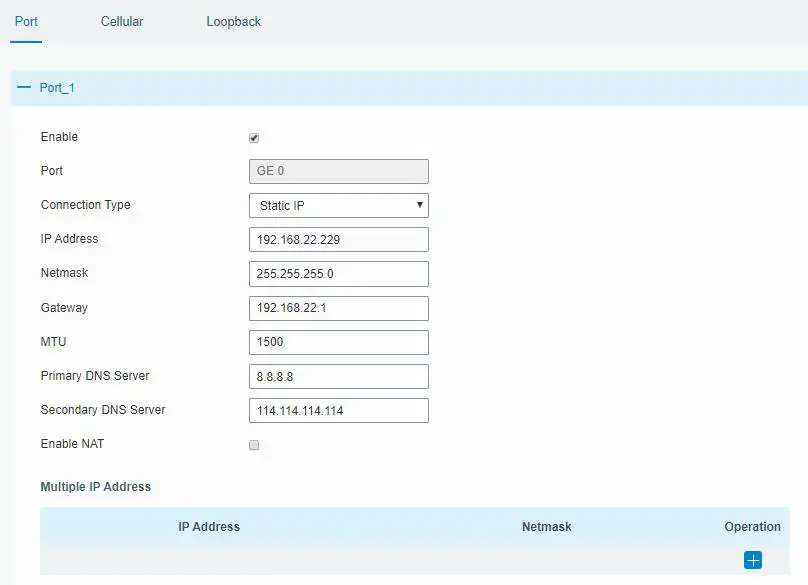
Task: Open the Loopback tab
Action: 233,21
